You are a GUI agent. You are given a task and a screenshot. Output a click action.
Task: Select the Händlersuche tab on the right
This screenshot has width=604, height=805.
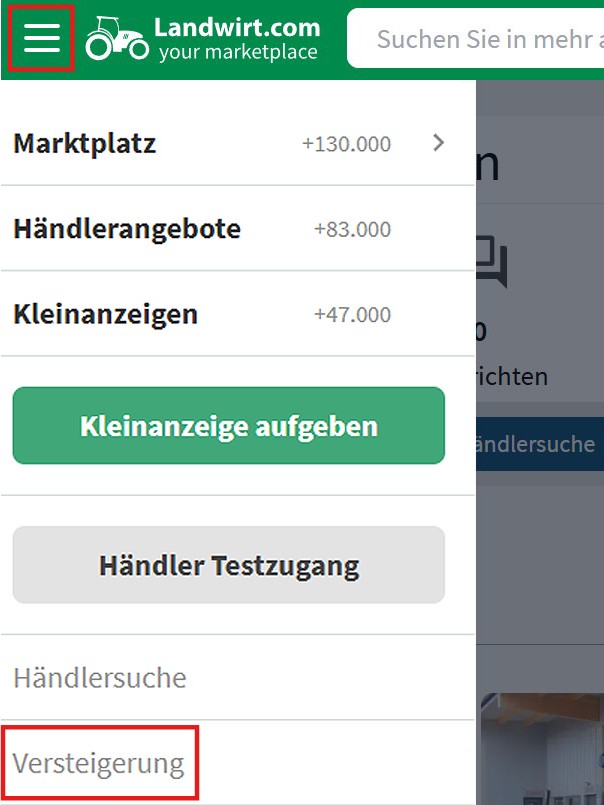pyautogui.click(x=540, y=443)
